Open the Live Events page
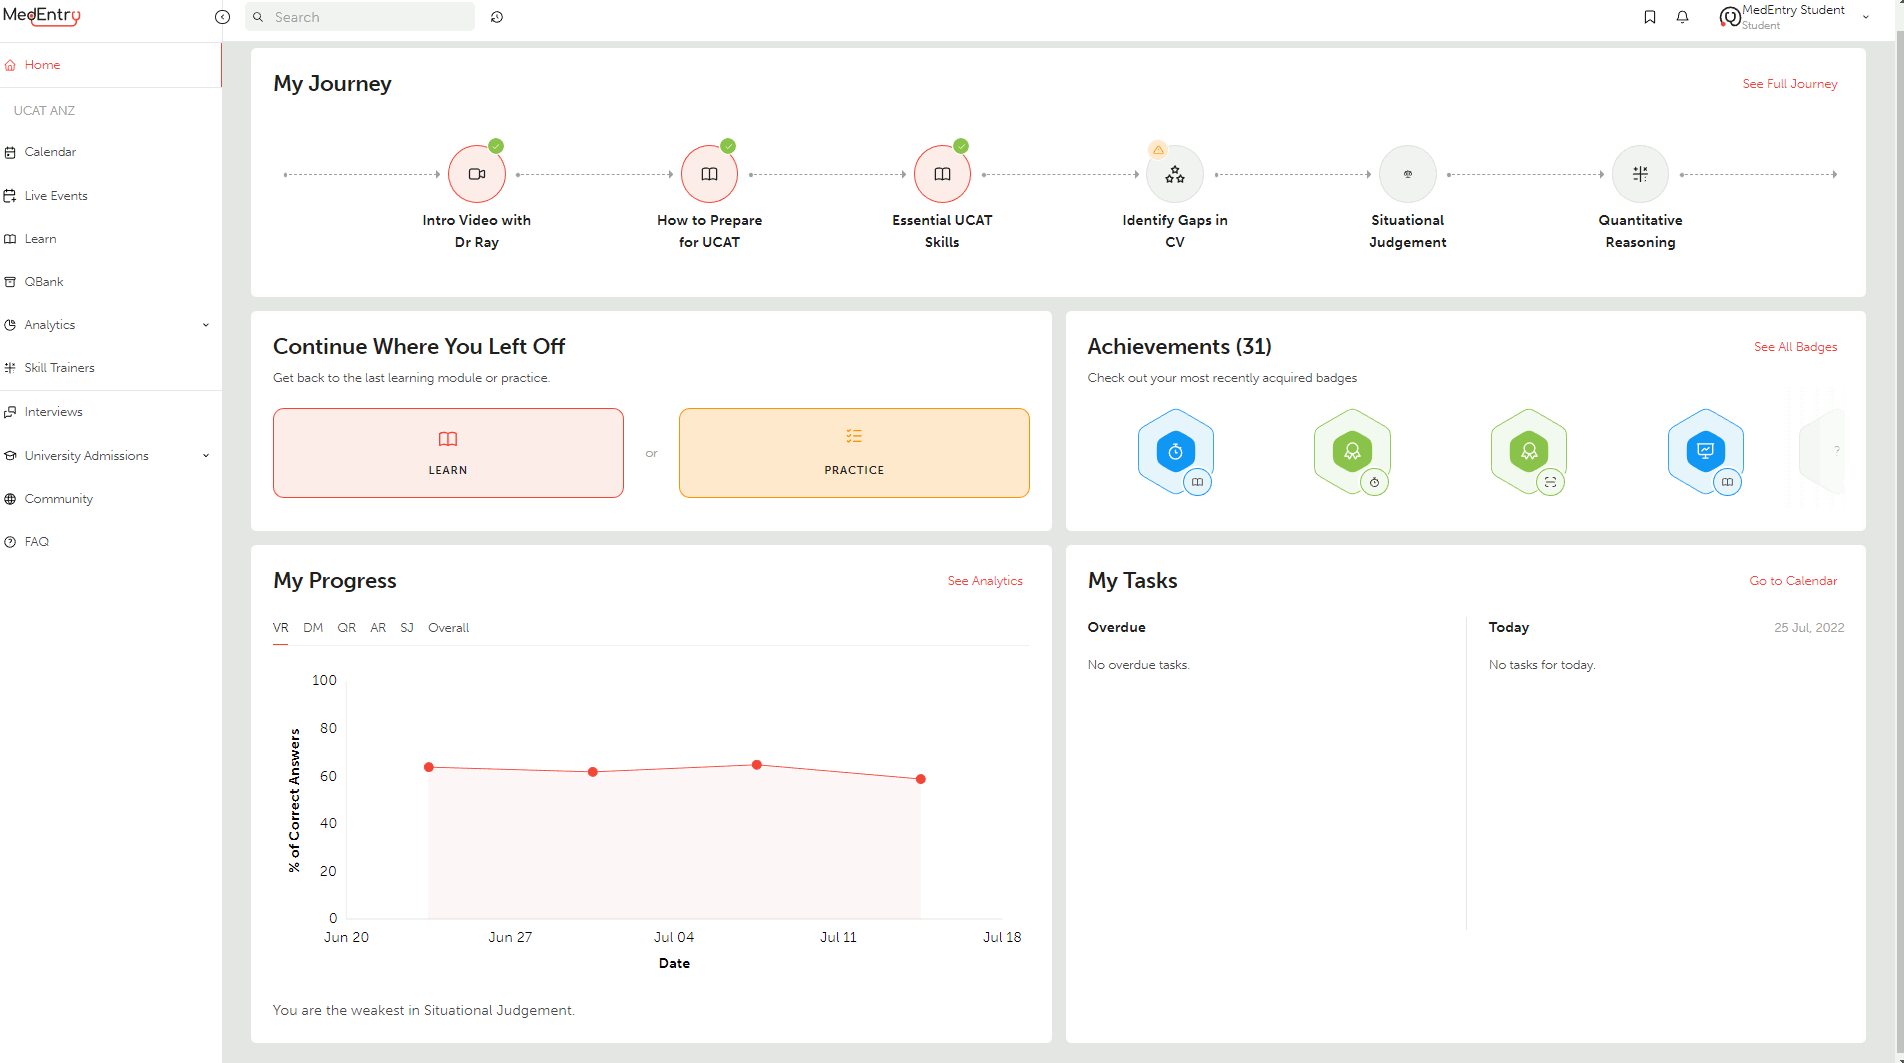 tap(56, 195)
